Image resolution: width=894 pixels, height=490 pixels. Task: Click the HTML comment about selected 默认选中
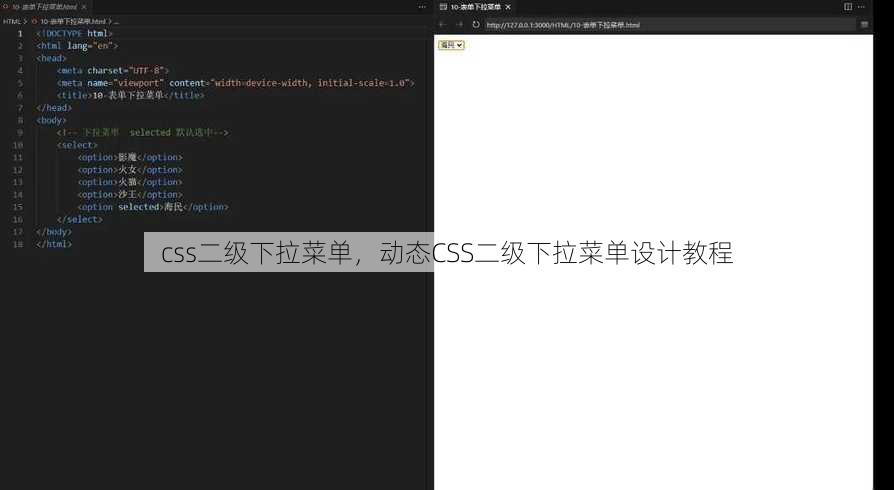click(143, 132)
